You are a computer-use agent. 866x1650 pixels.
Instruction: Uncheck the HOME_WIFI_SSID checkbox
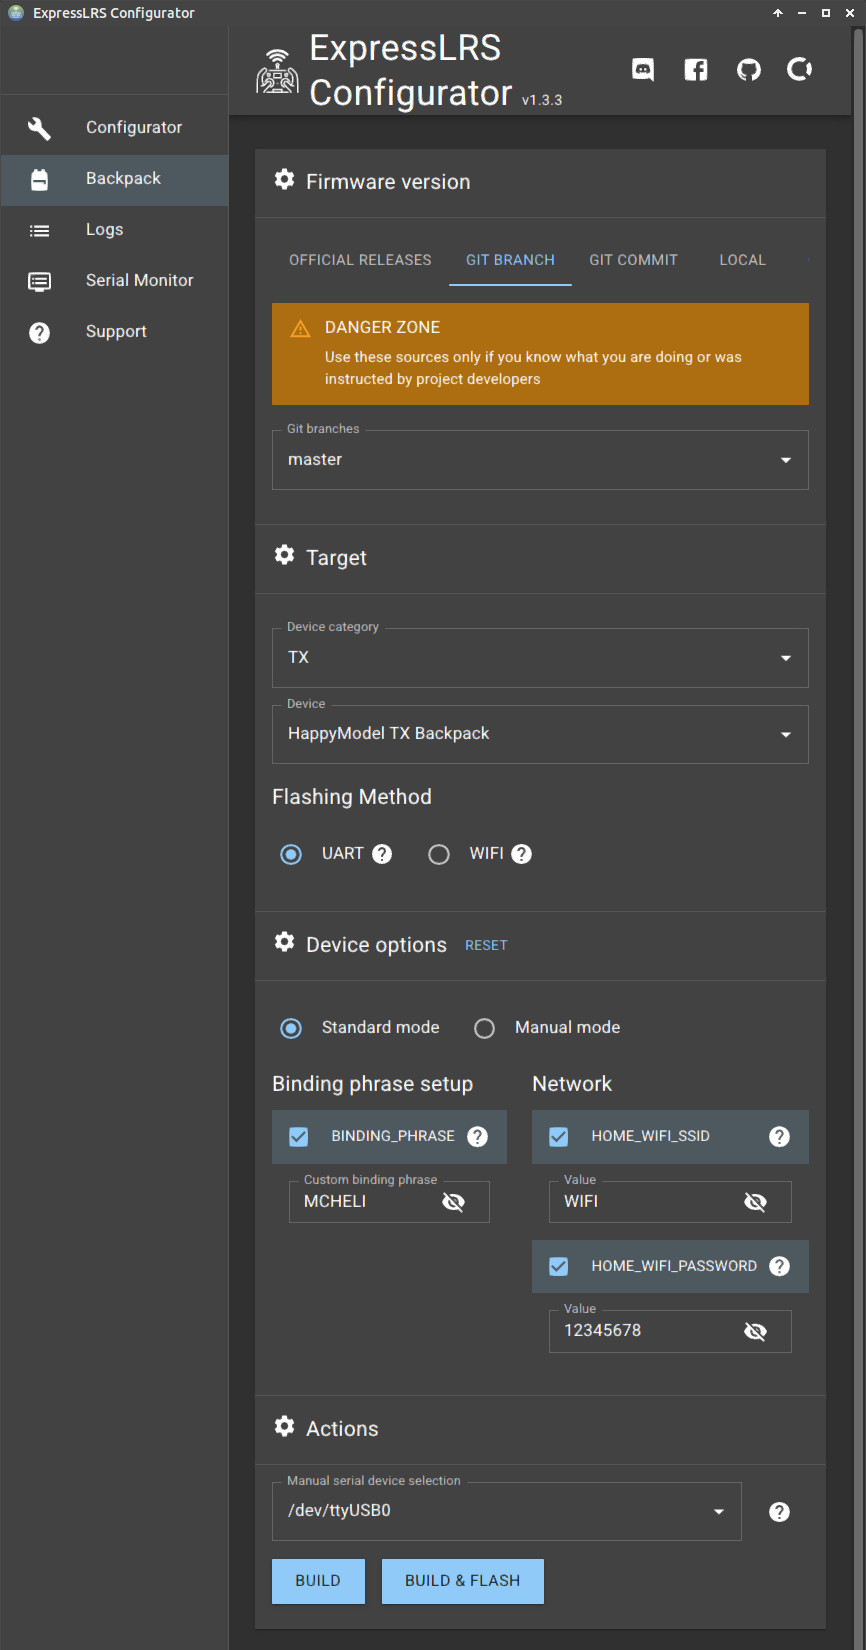559,1137
